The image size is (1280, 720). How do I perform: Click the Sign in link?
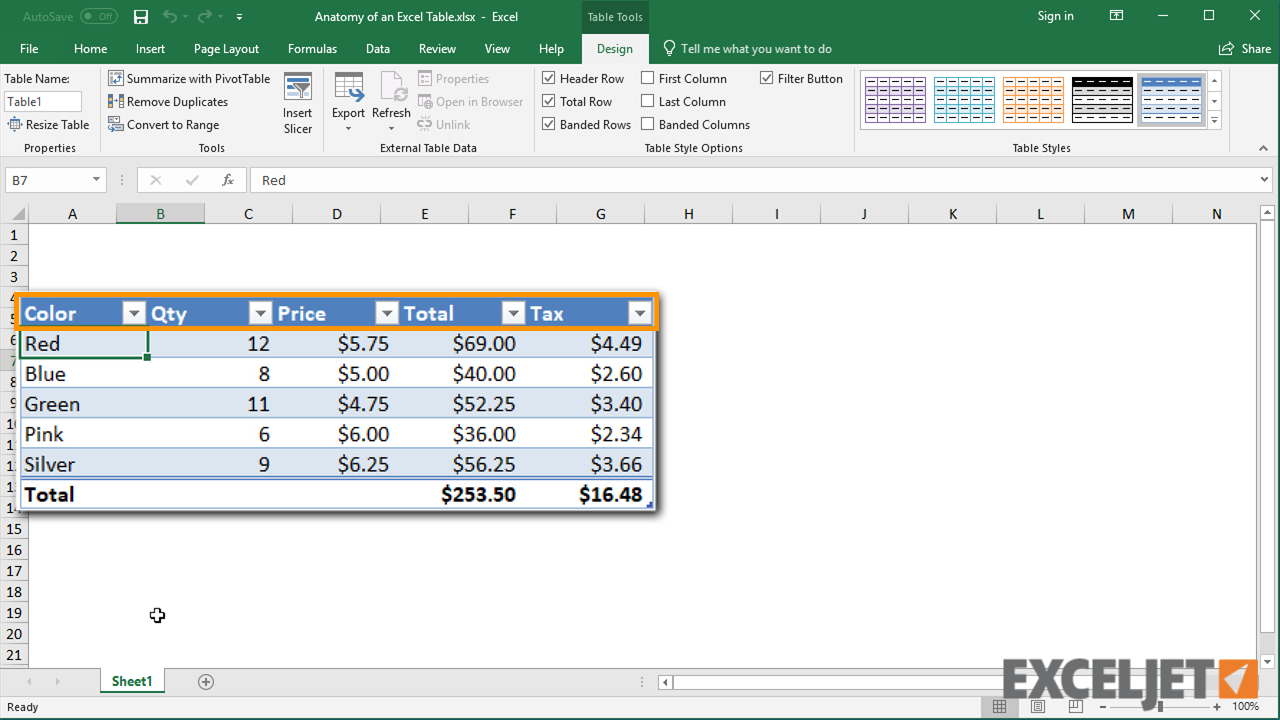click(x=1055, y=16)
